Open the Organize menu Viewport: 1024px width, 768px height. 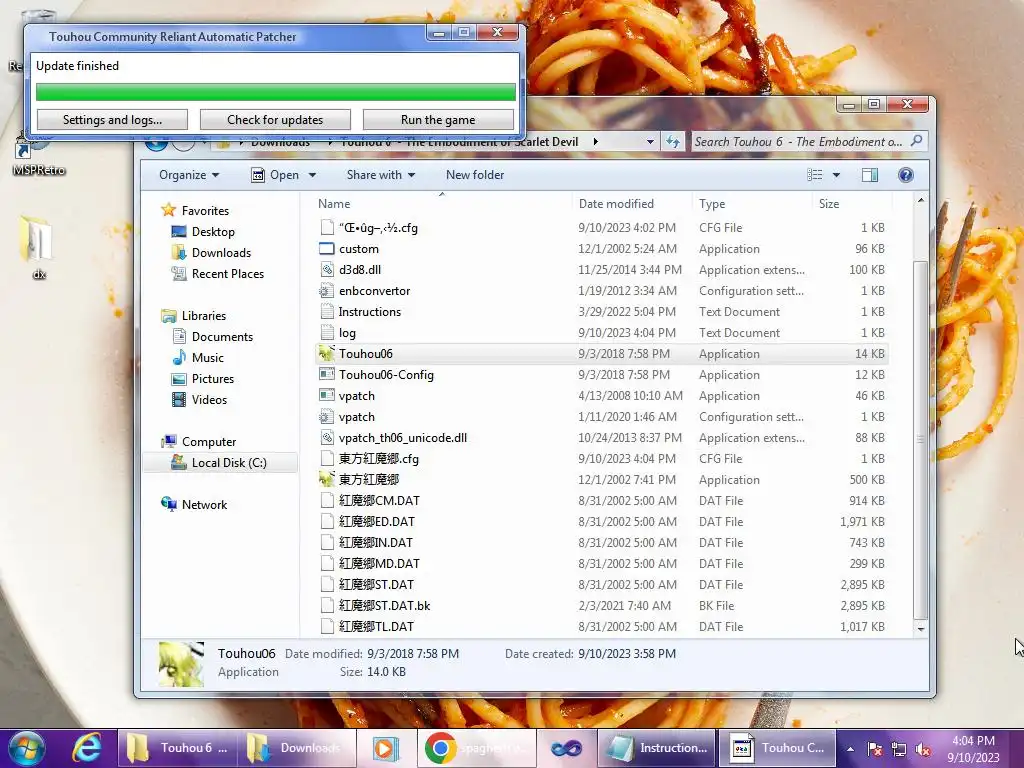[x=189, y=175]
